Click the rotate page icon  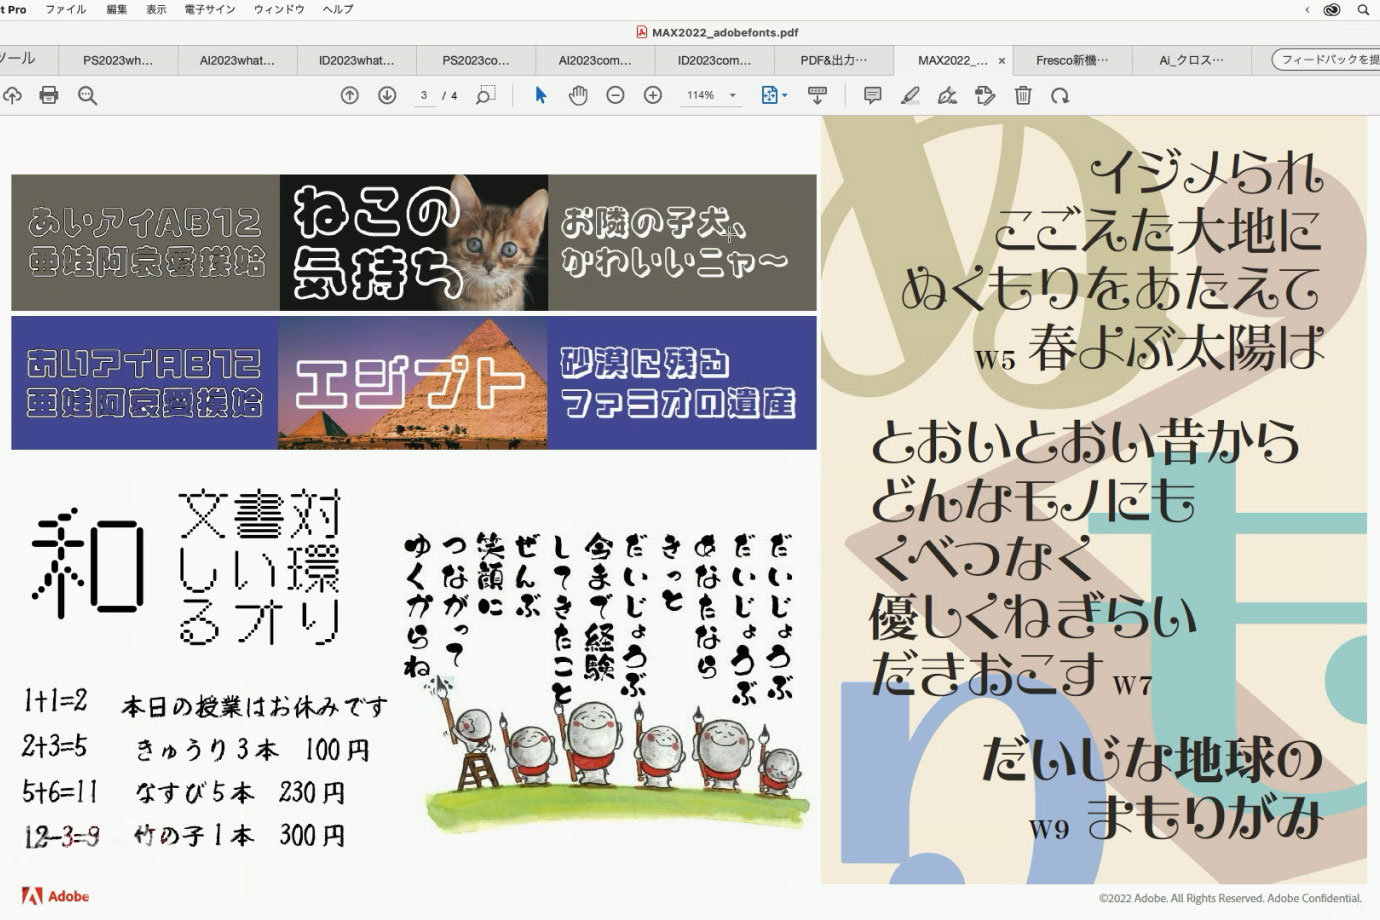point(1060,95)
